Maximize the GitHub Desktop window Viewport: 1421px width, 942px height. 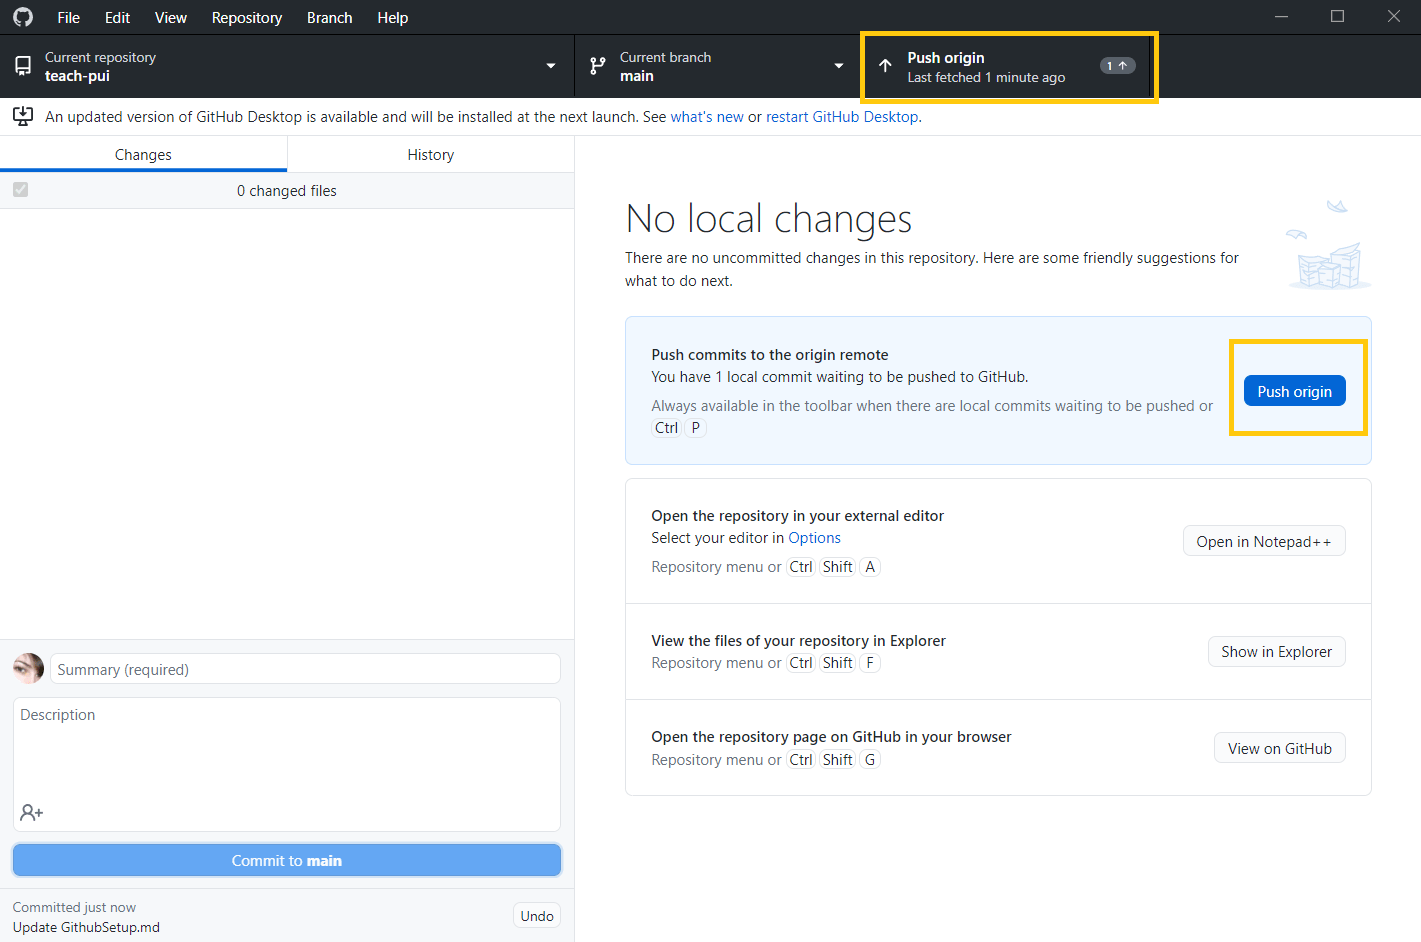[1338, 17]
